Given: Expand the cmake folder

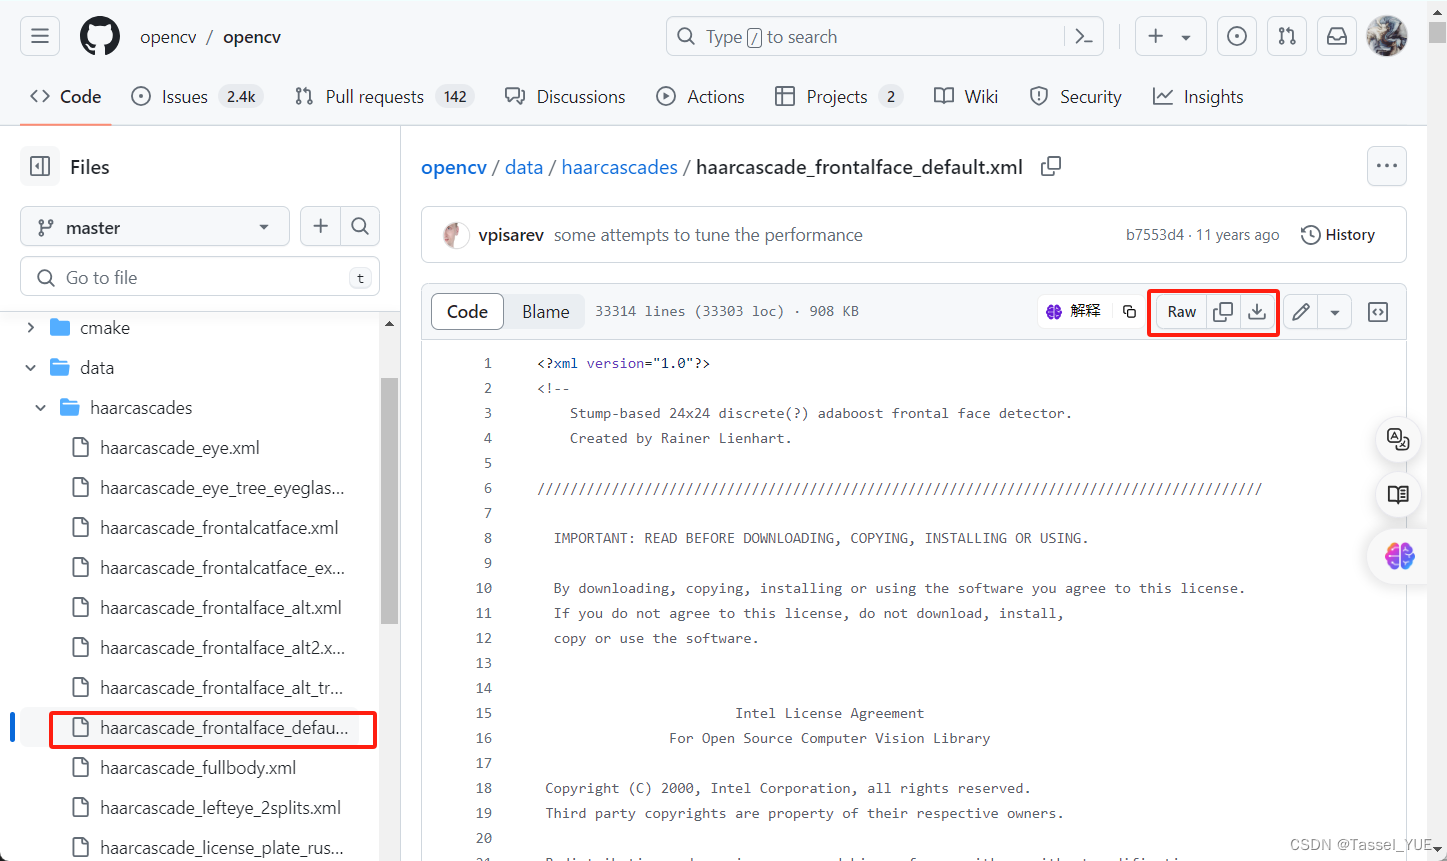Looking at the screenshot, I should pos(31,327).
